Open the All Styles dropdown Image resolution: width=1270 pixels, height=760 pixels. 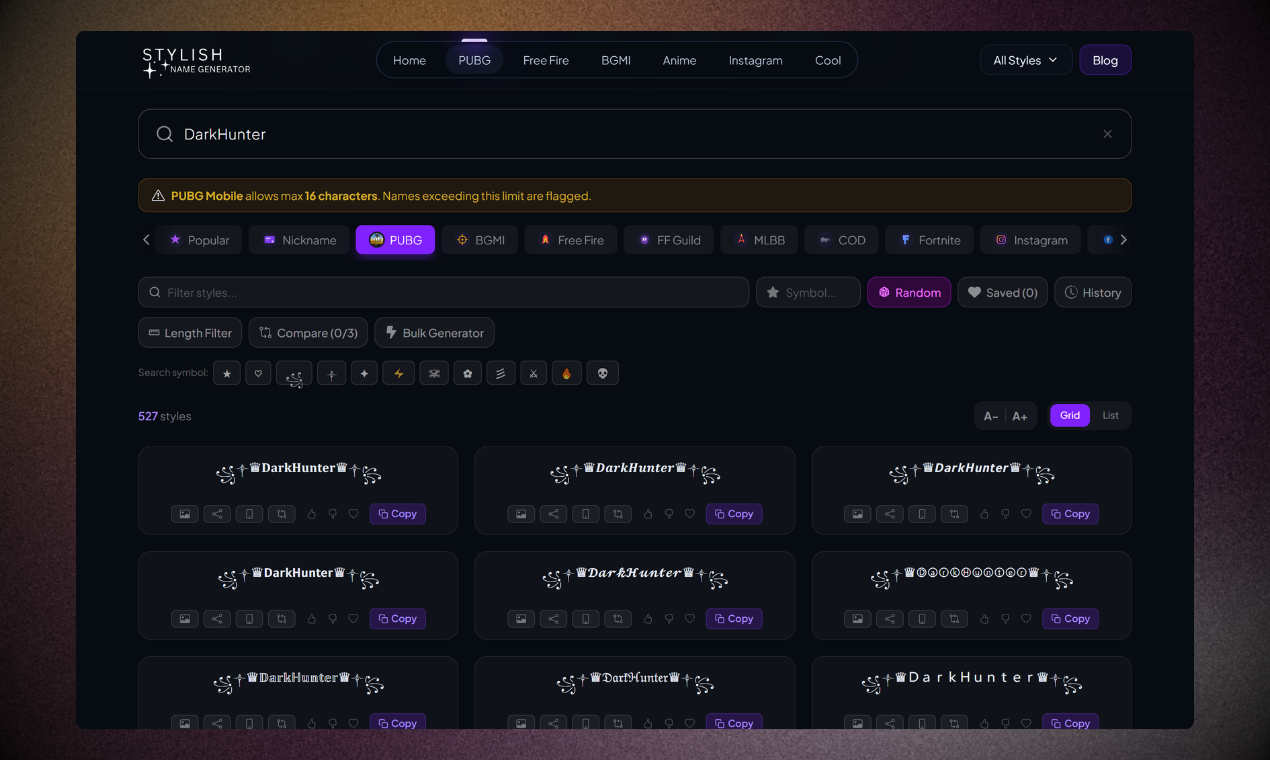[1026, 60]
